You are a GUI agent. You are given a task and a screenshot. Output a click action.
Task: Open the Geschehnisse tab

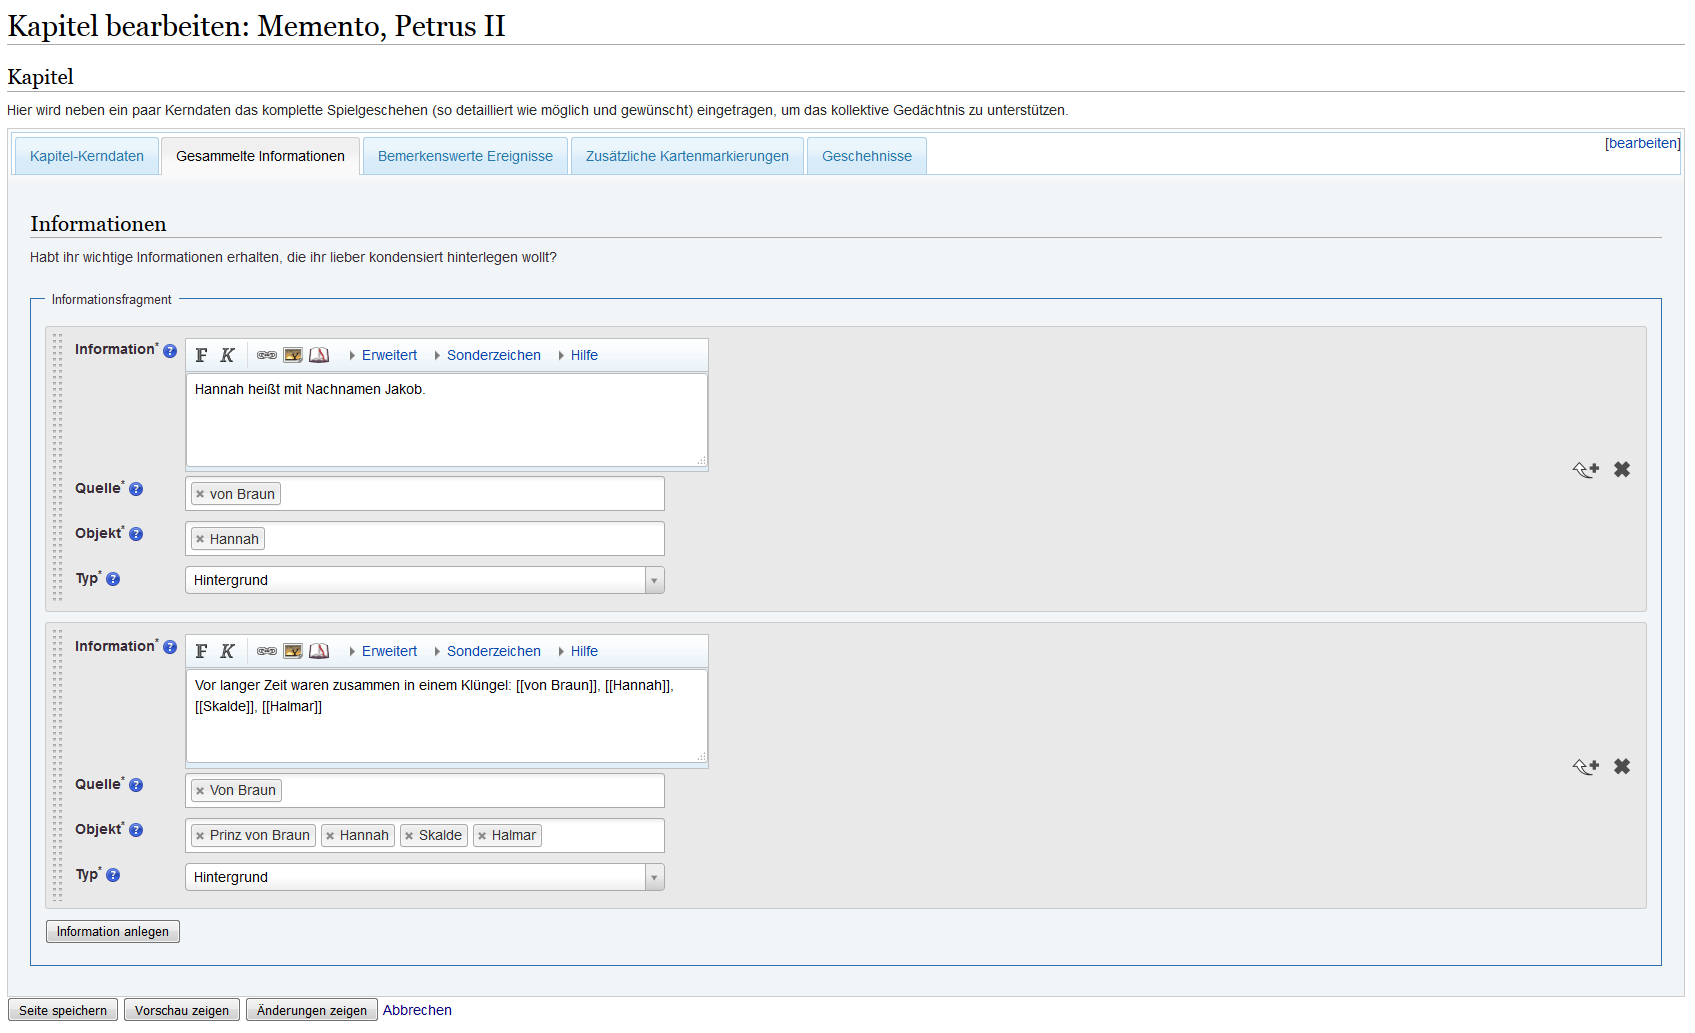[866, 156]
